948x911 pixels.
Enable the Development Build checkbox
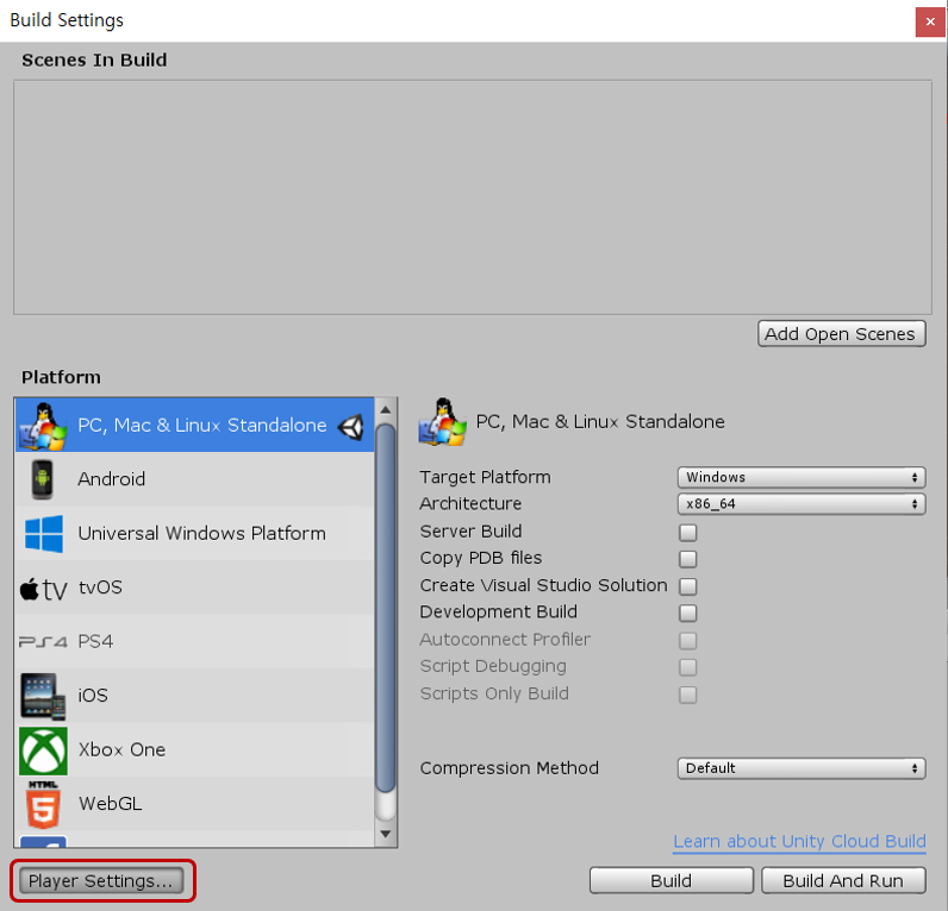tap(687, 612)
